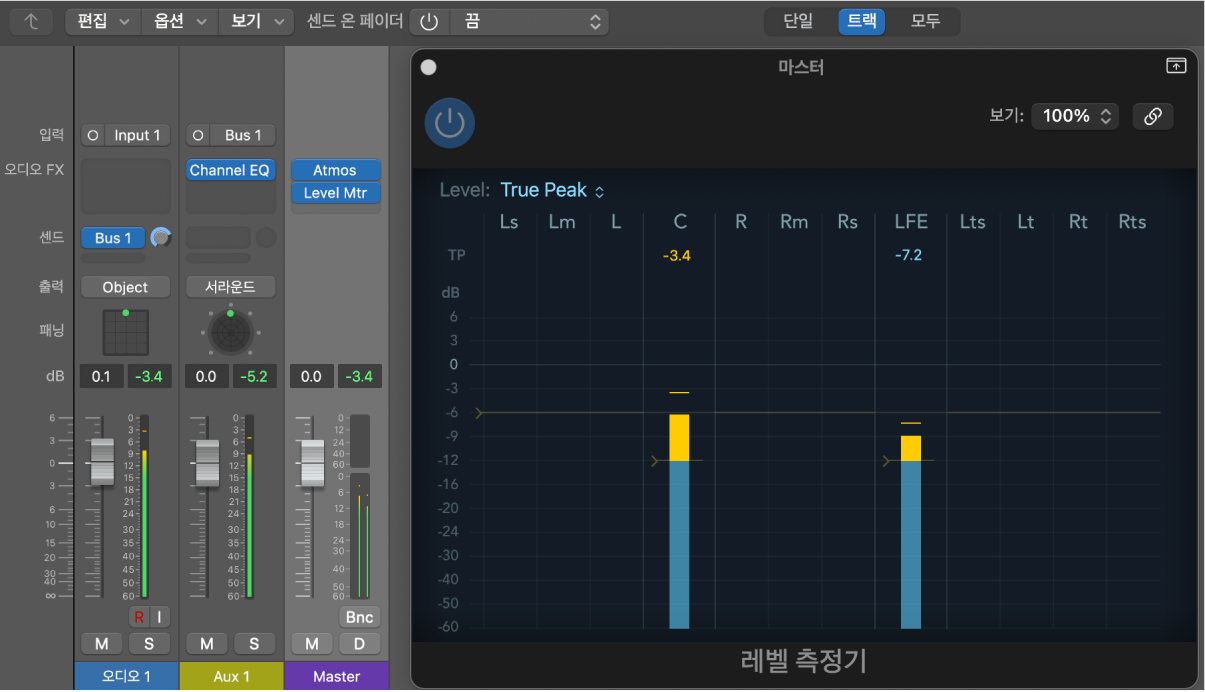Click the mixer back-arrow icon
The width and height of the screenshot is (1205, 692).
point(33,21)
